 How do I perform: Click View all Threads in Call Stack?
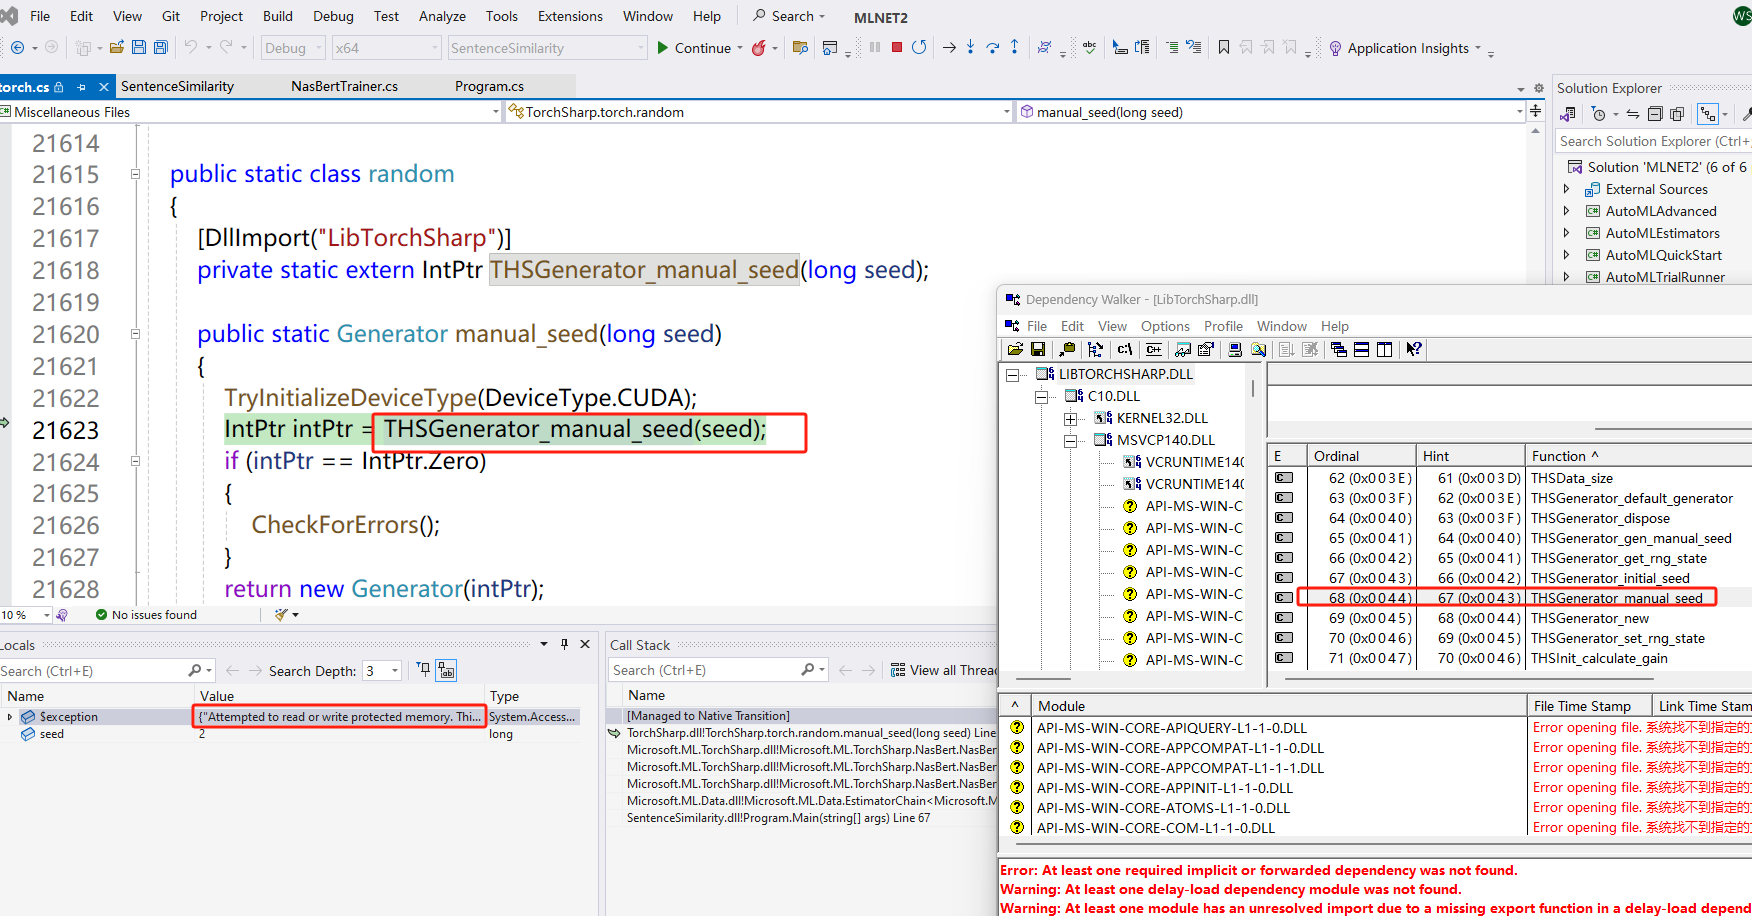point(943,670)
